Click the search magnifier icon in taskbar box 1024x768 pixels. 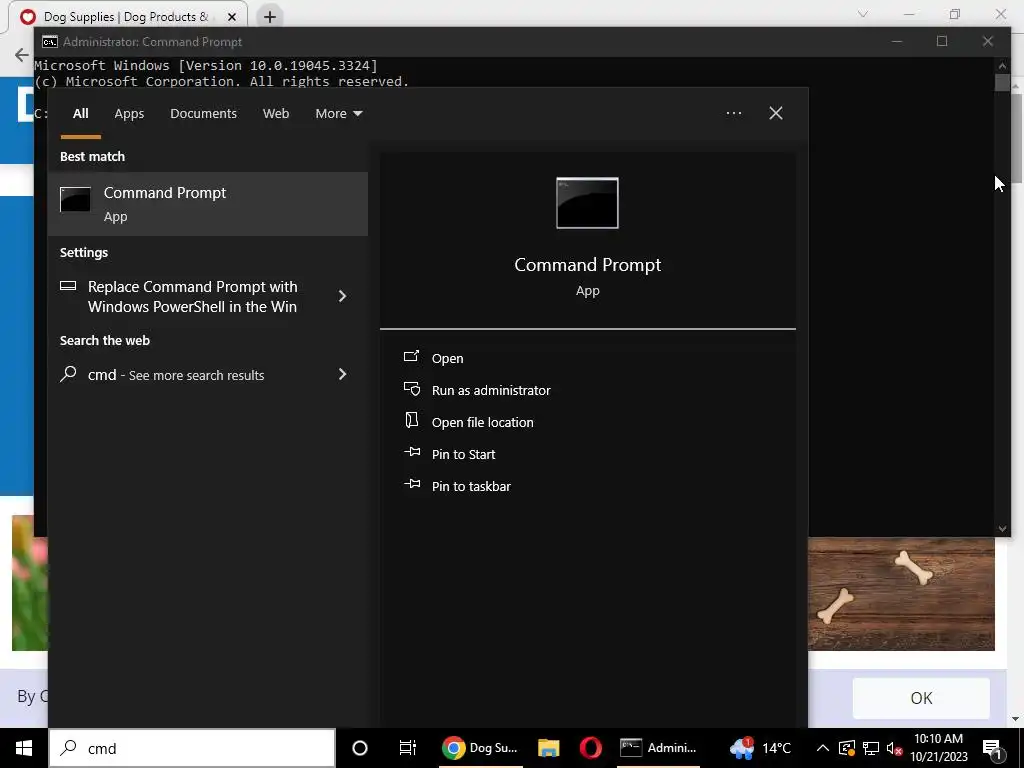(68, 748)
